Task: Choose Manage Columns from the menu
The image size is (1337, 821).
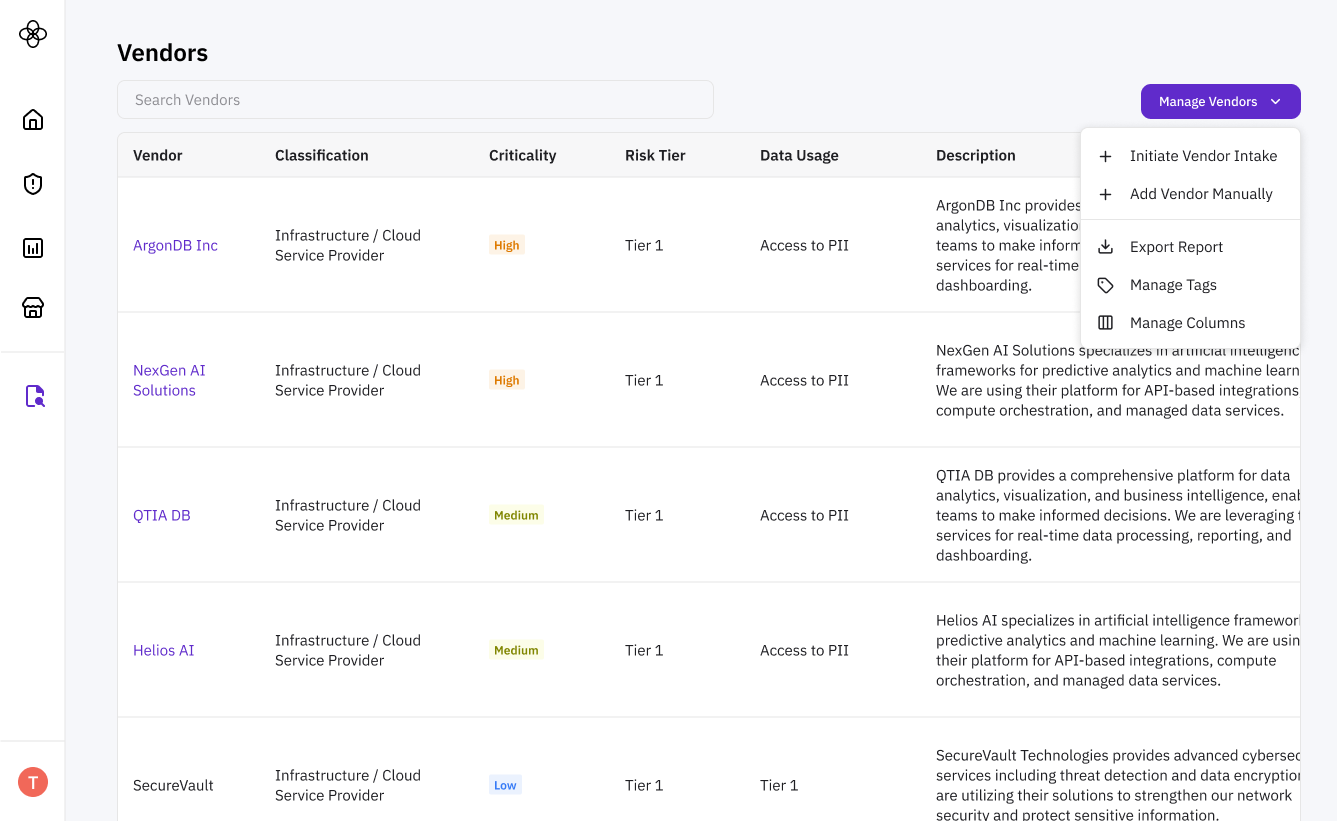Action: pyautogui.click(x=1187, y=323)
